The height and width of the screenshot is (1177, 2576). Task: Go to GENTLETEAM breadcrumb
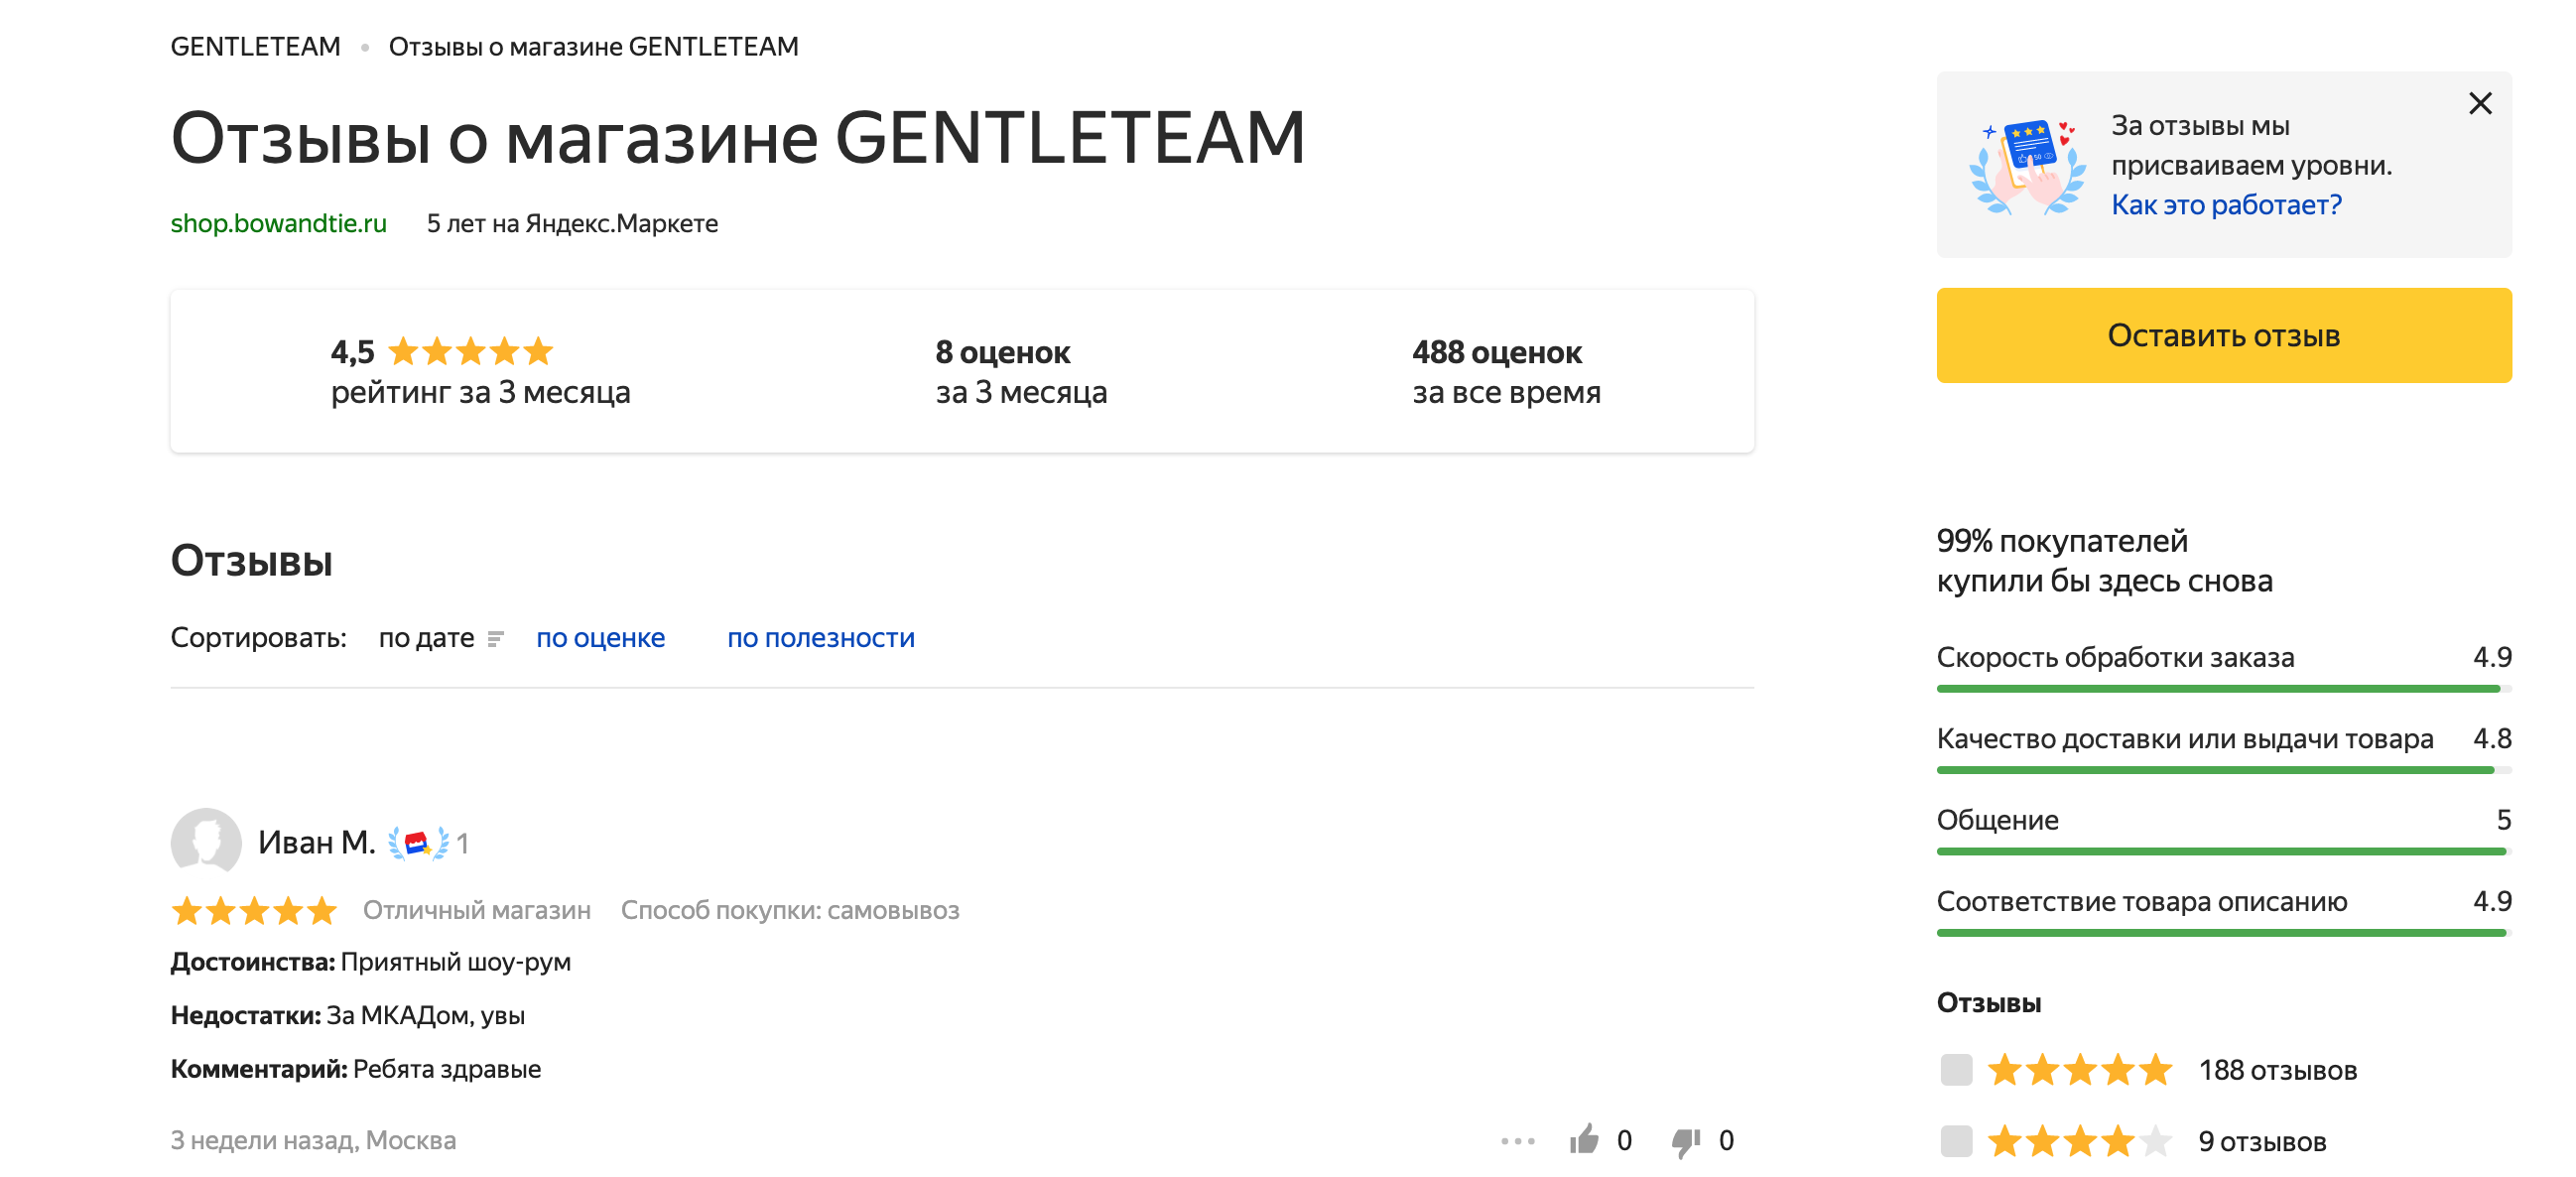(255, 47)
